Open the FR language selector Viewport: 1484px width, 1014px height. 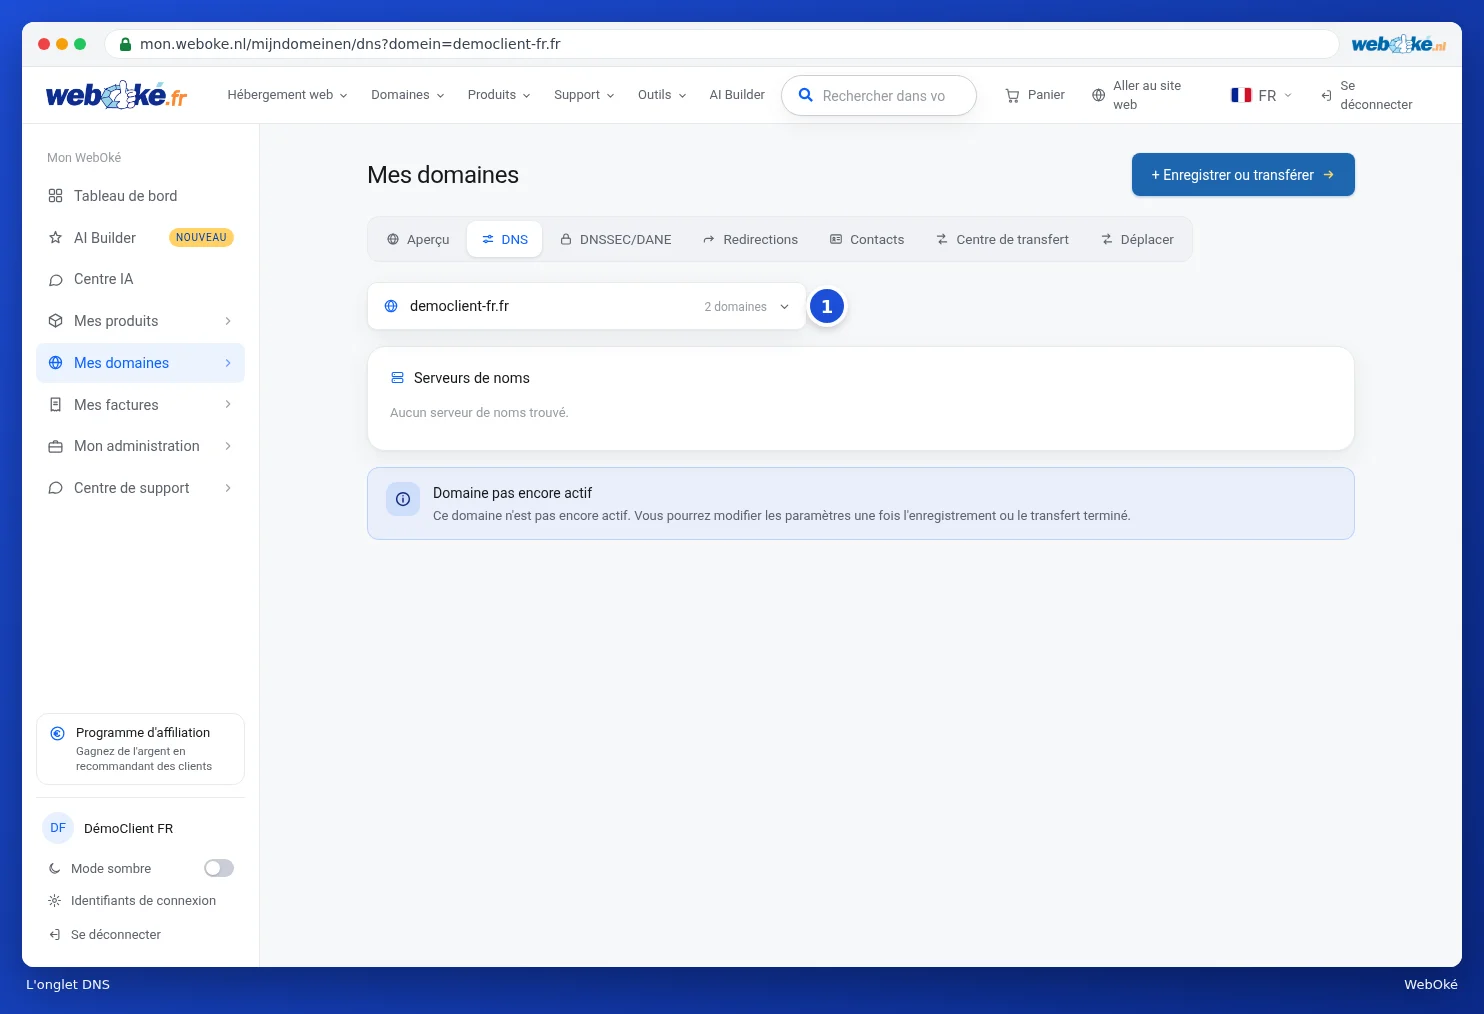(1261, 95)
